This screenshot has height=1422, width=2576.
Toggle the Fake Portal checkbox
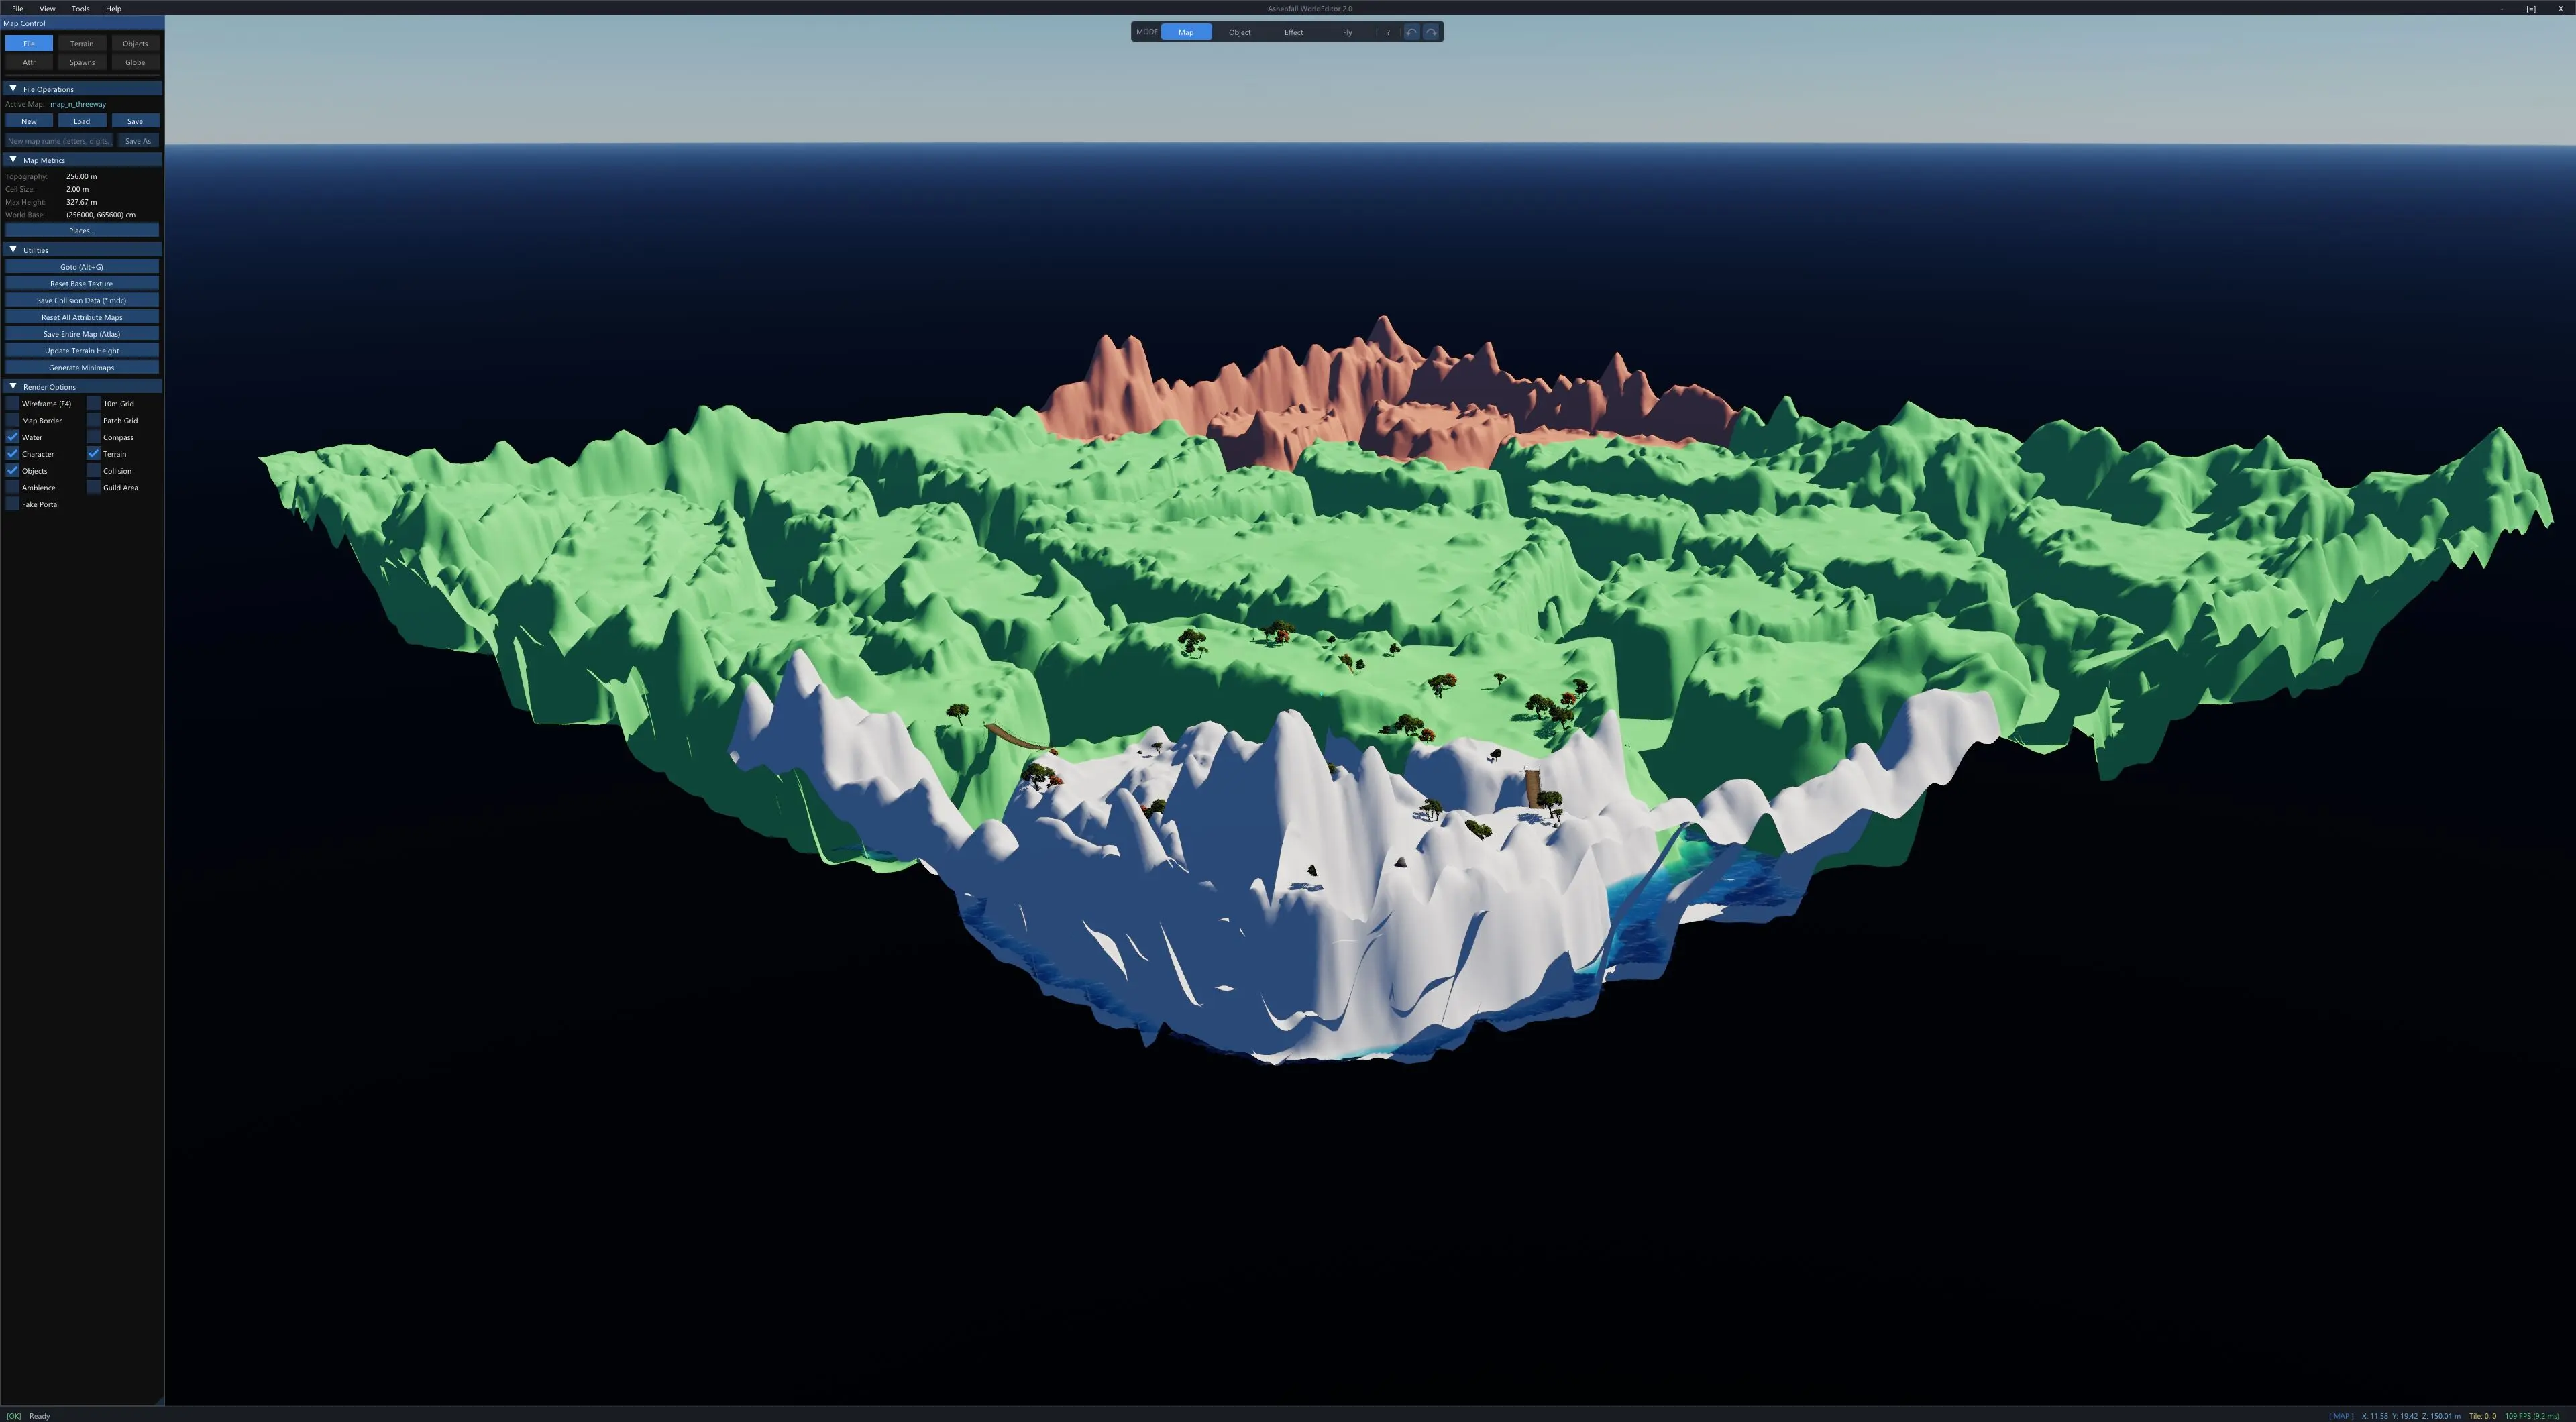click(13, 504)
